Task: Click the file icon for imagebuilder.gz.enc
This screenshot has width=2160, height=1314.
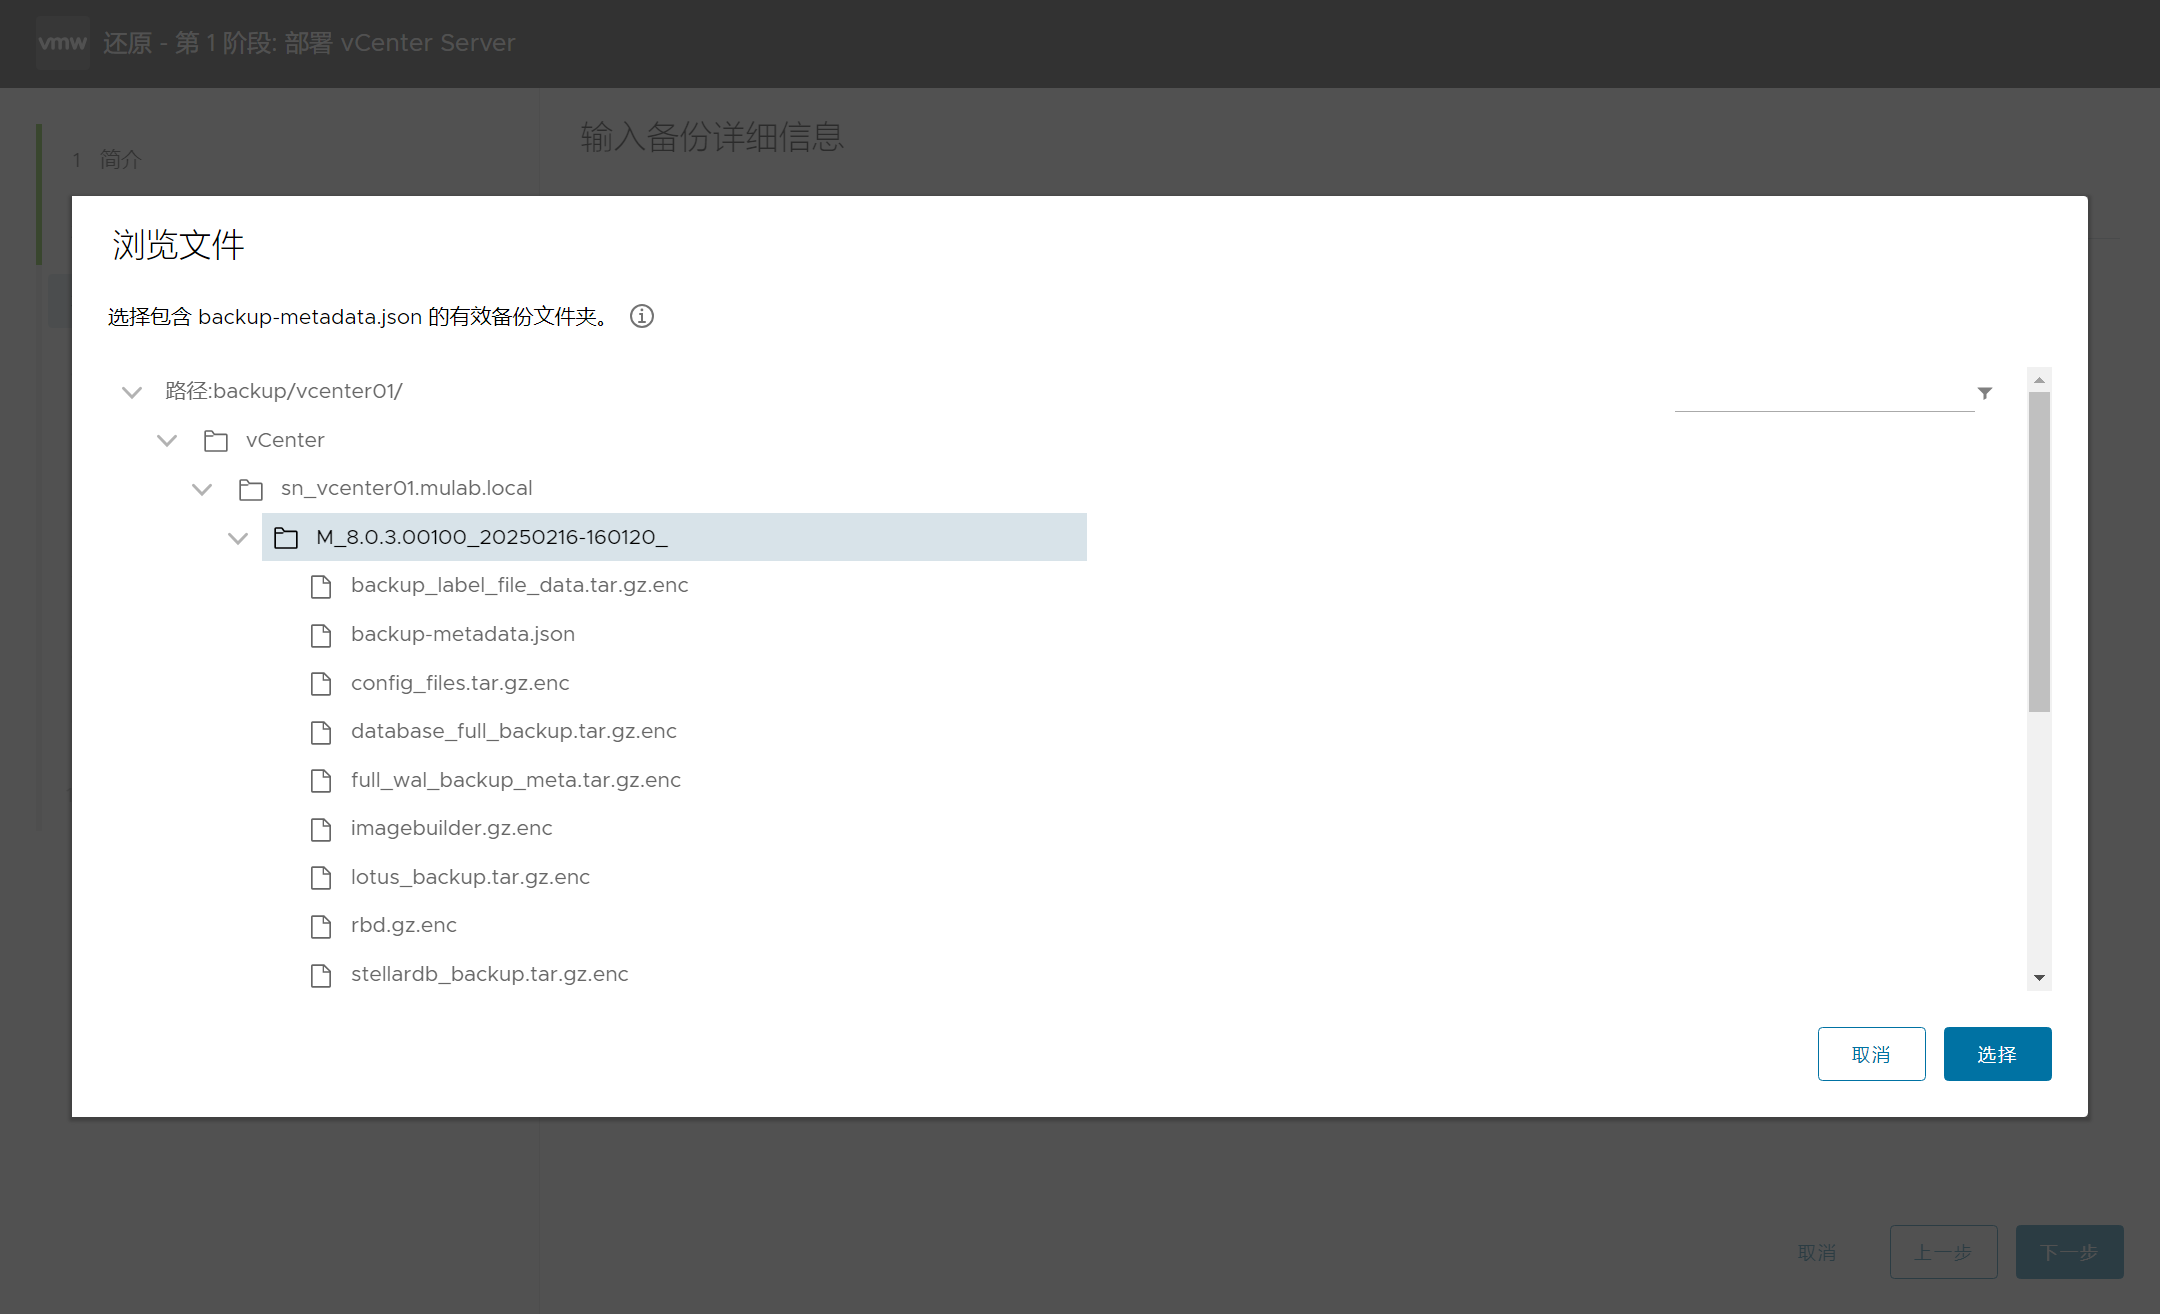Action: [321, 829]
